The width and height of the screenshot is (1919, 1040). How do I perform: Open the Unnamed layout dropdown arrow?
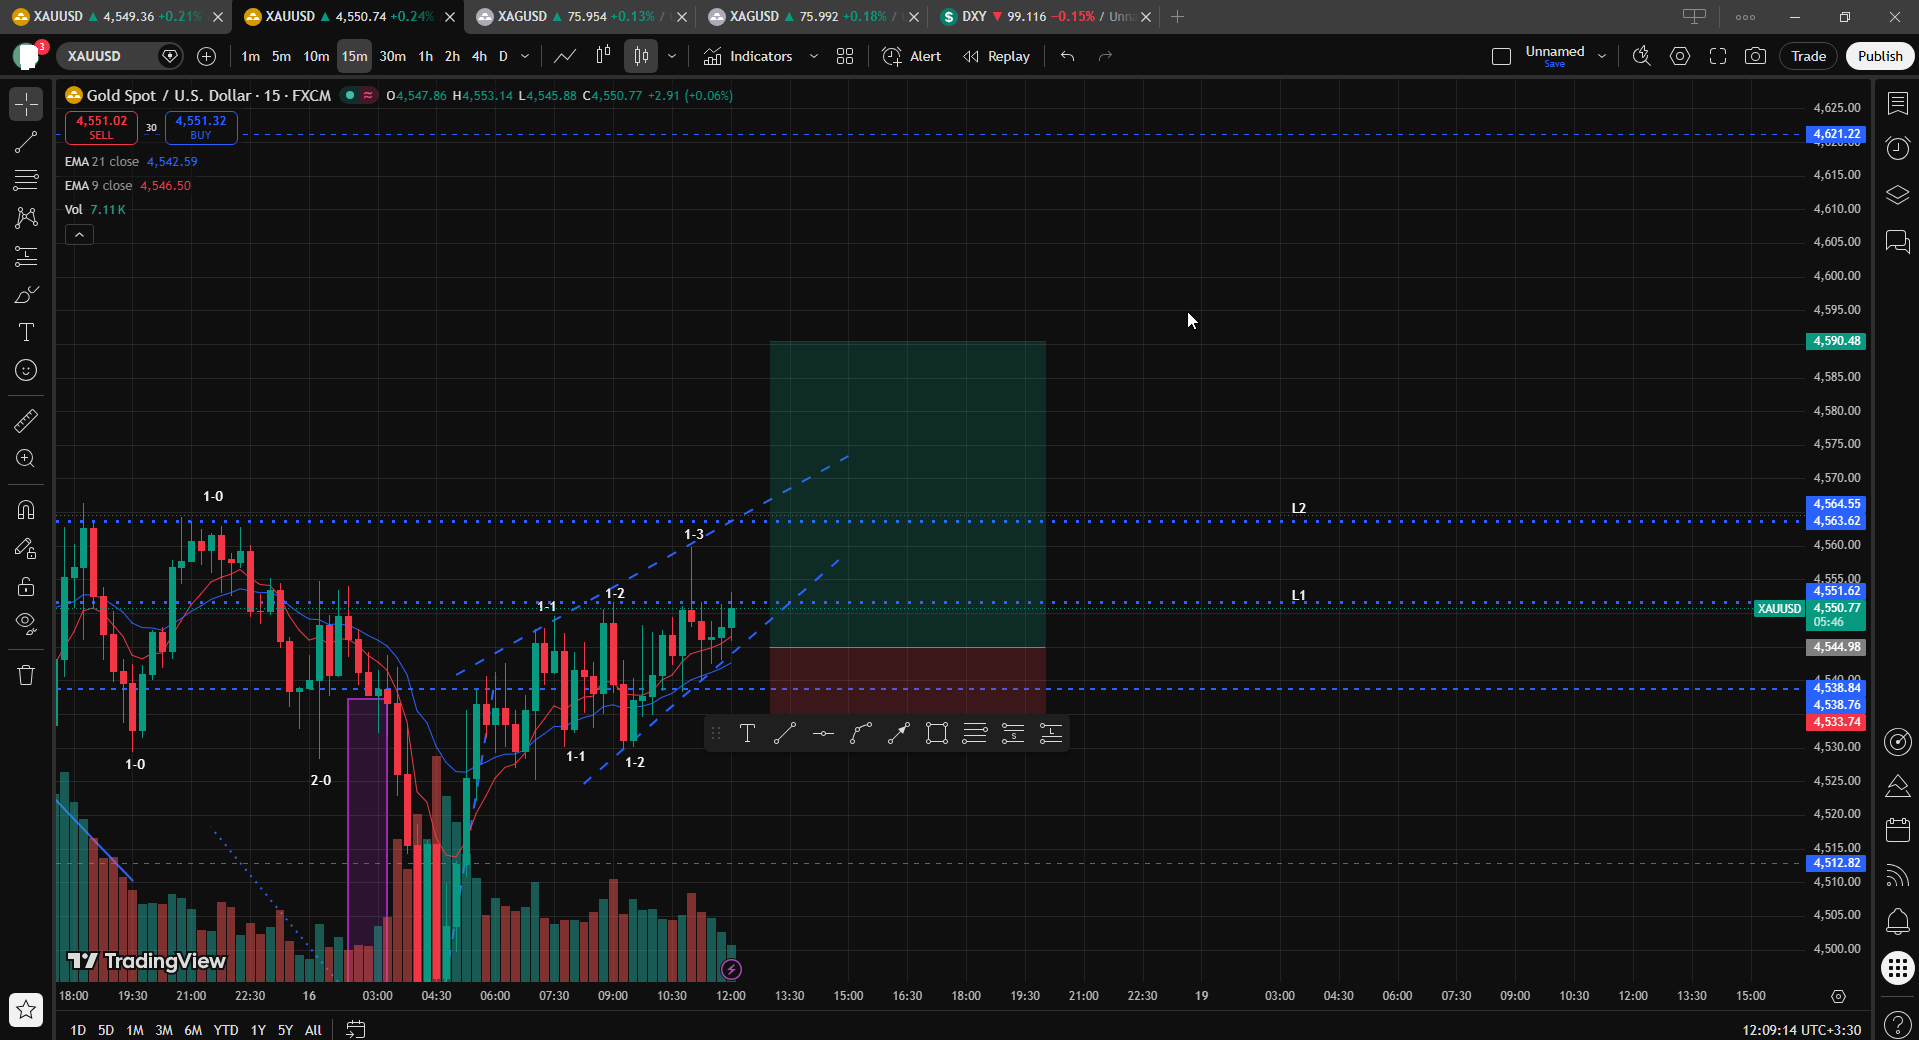coord(1602,56)
